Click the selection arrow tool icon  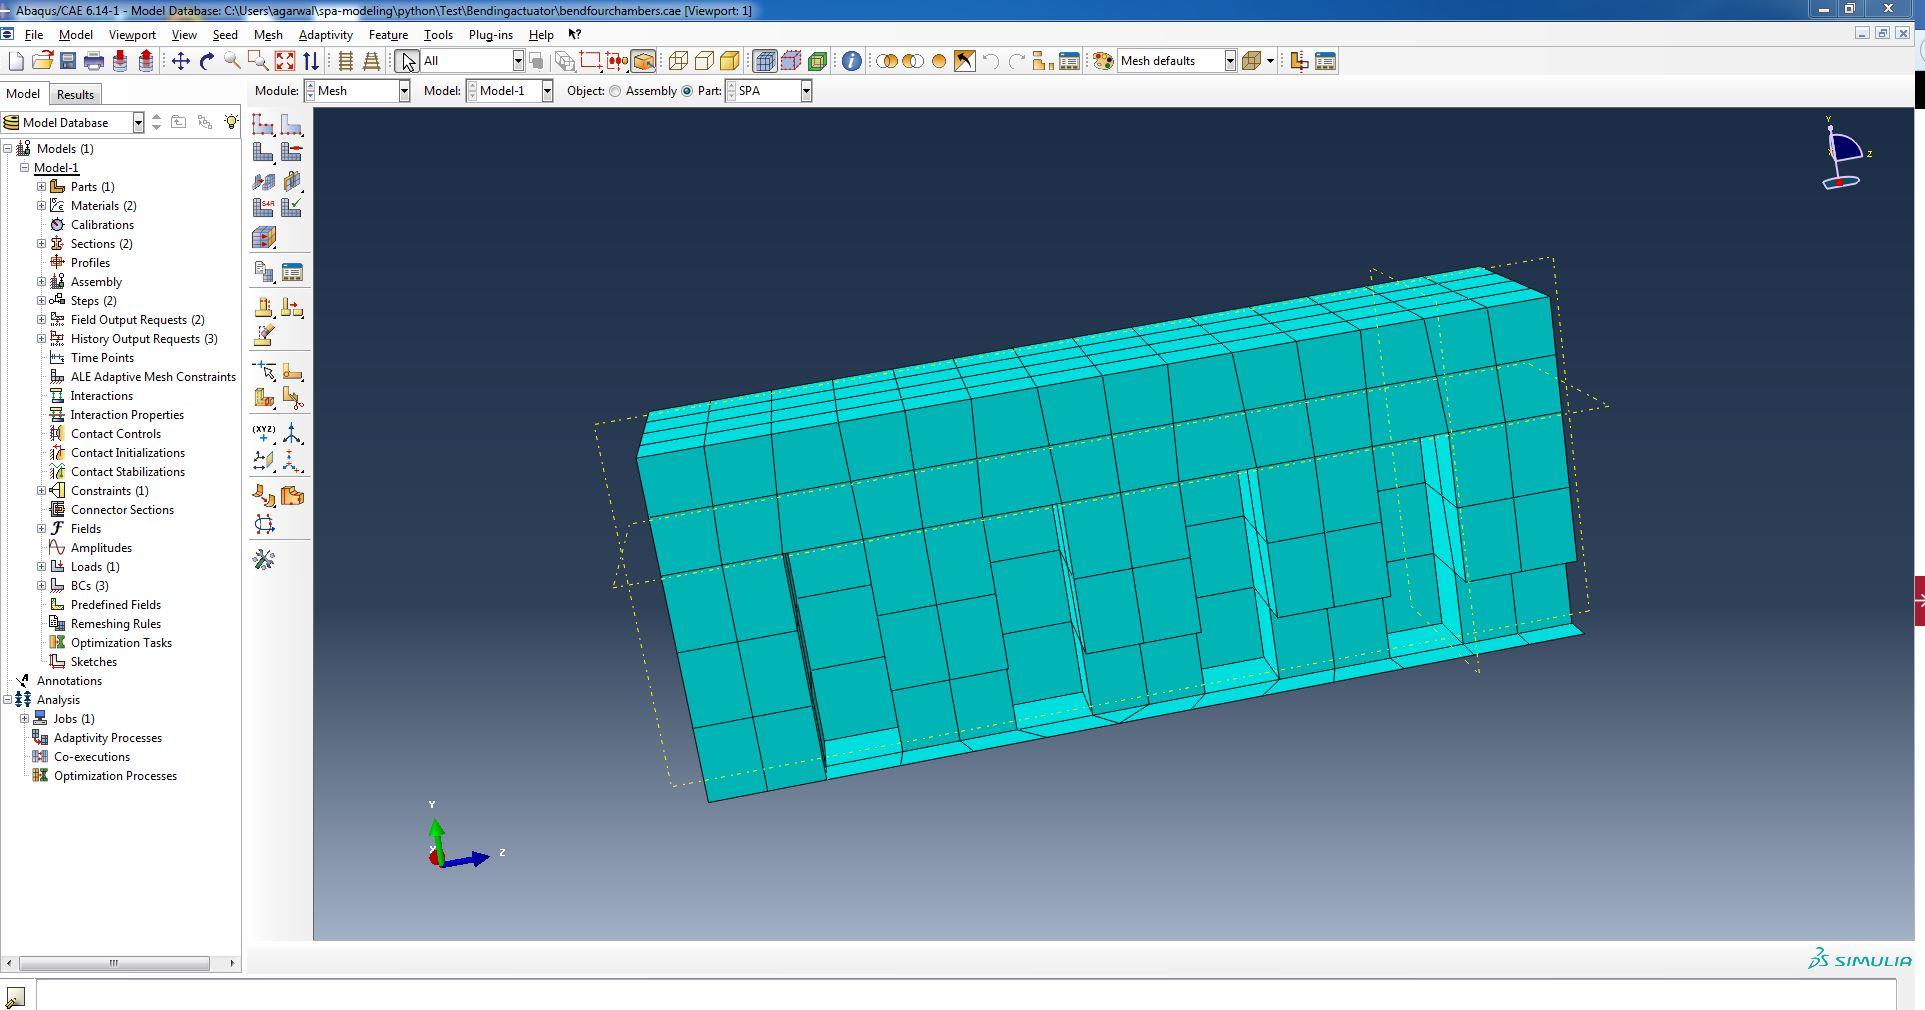point(407,61)
